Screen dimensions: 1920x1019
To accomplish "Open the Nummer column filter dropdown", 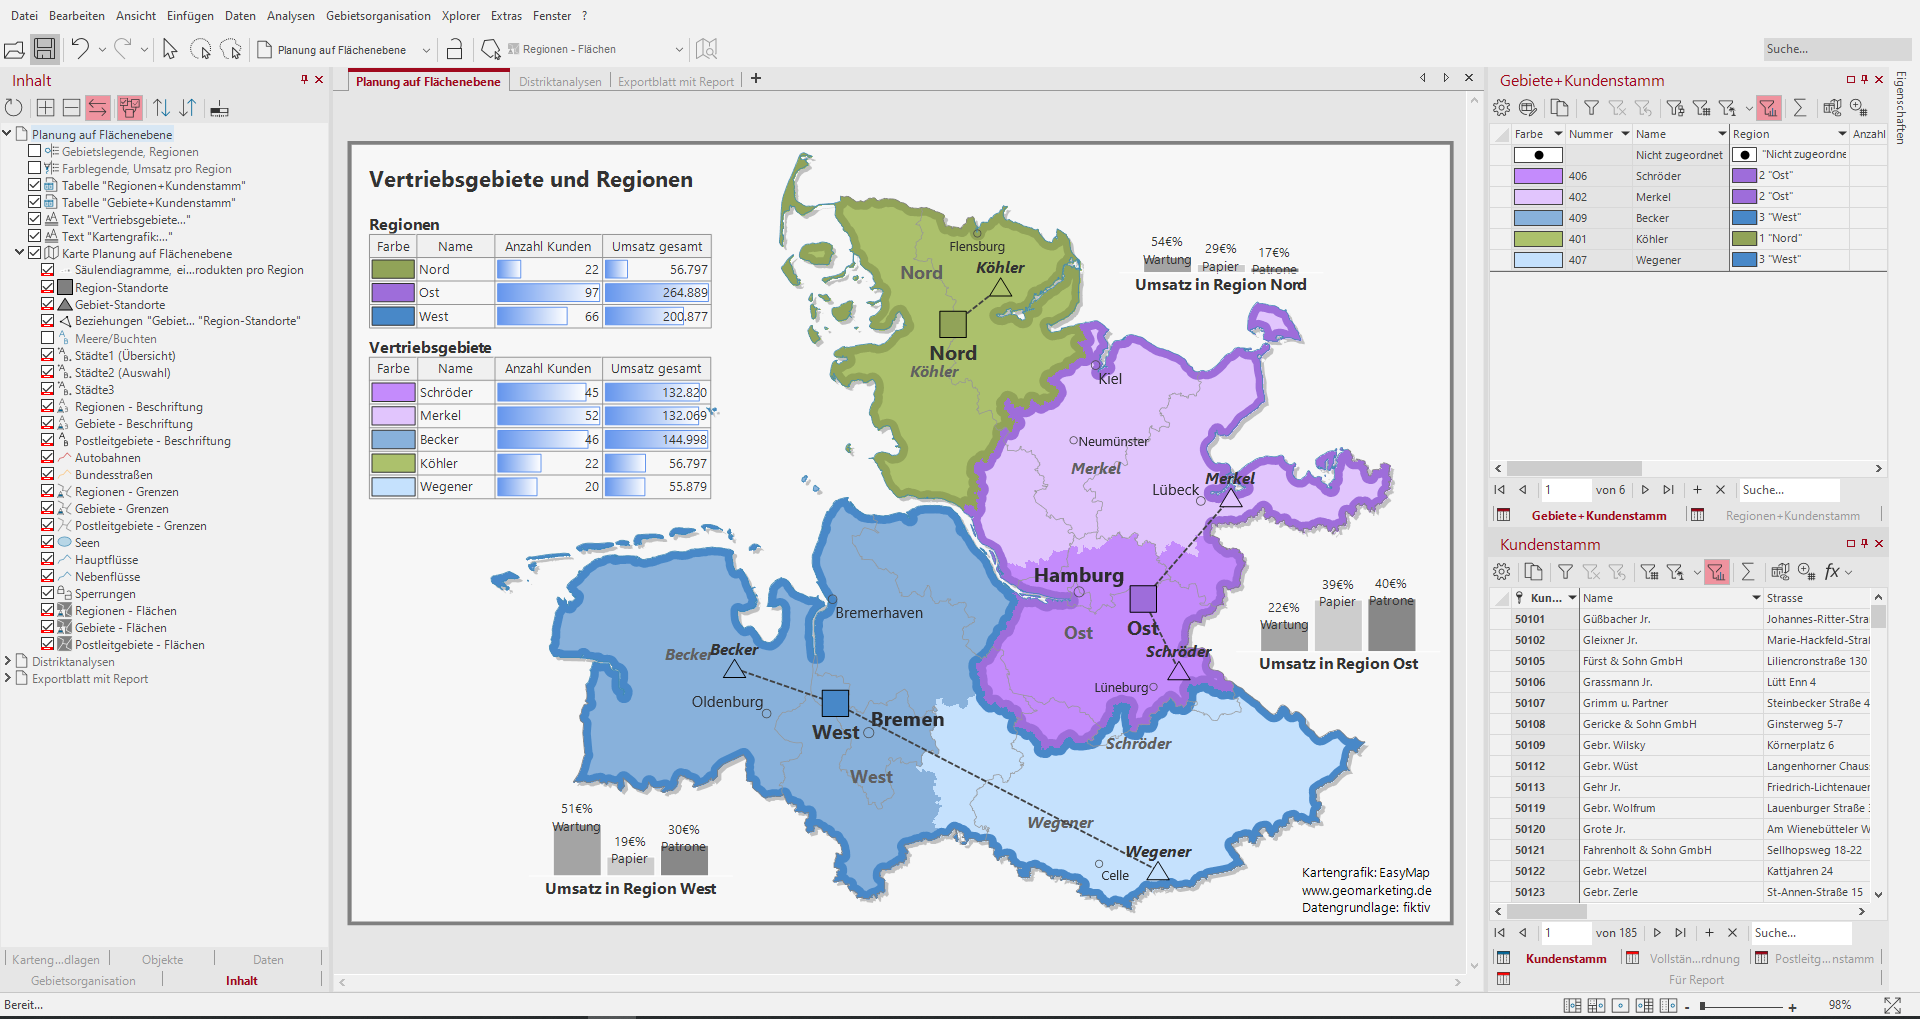I will (x=1625, y=134).
